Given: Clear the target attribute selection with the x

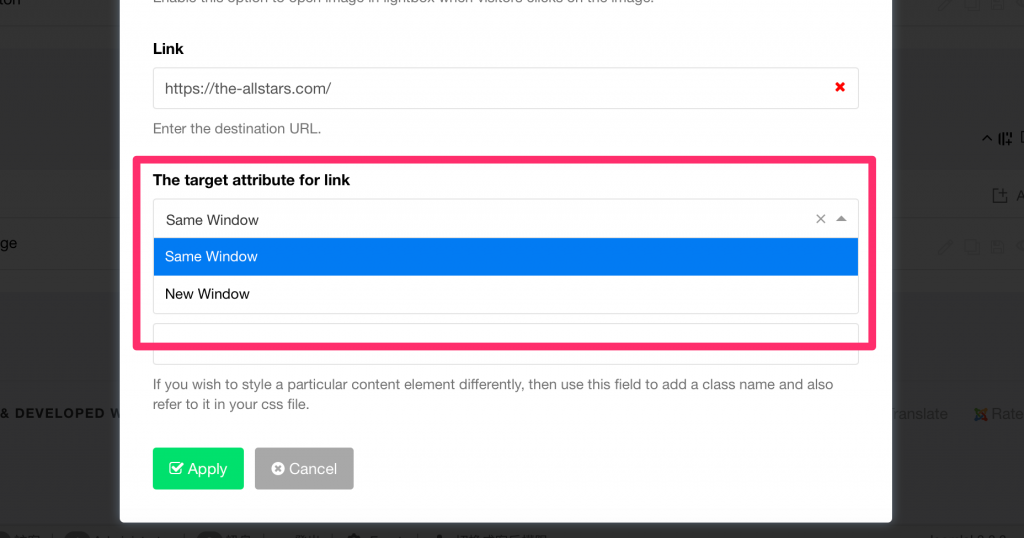Looking at the screenshot, I should click(x=820, y=219).
